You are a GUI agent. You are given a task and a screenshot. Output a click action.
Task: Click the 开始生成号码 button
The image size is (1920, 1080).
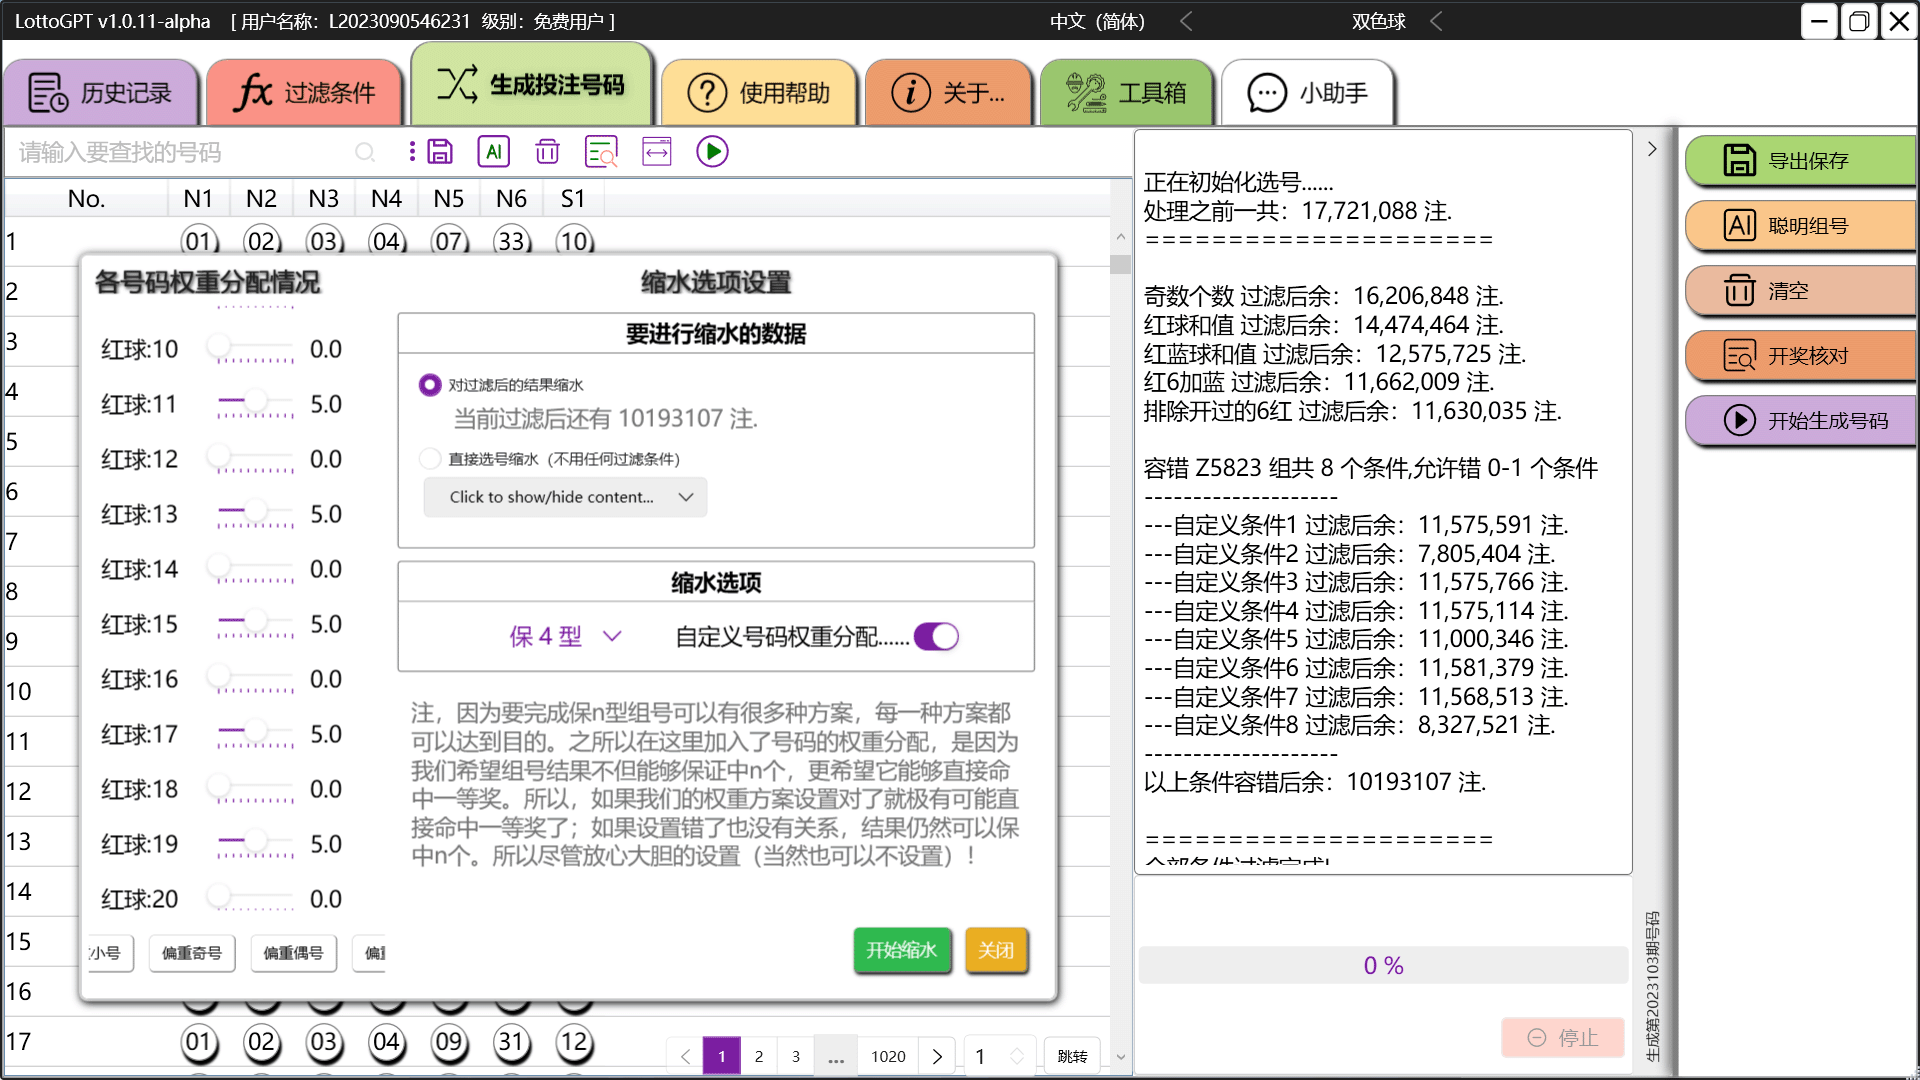[x=1800, y=421]
